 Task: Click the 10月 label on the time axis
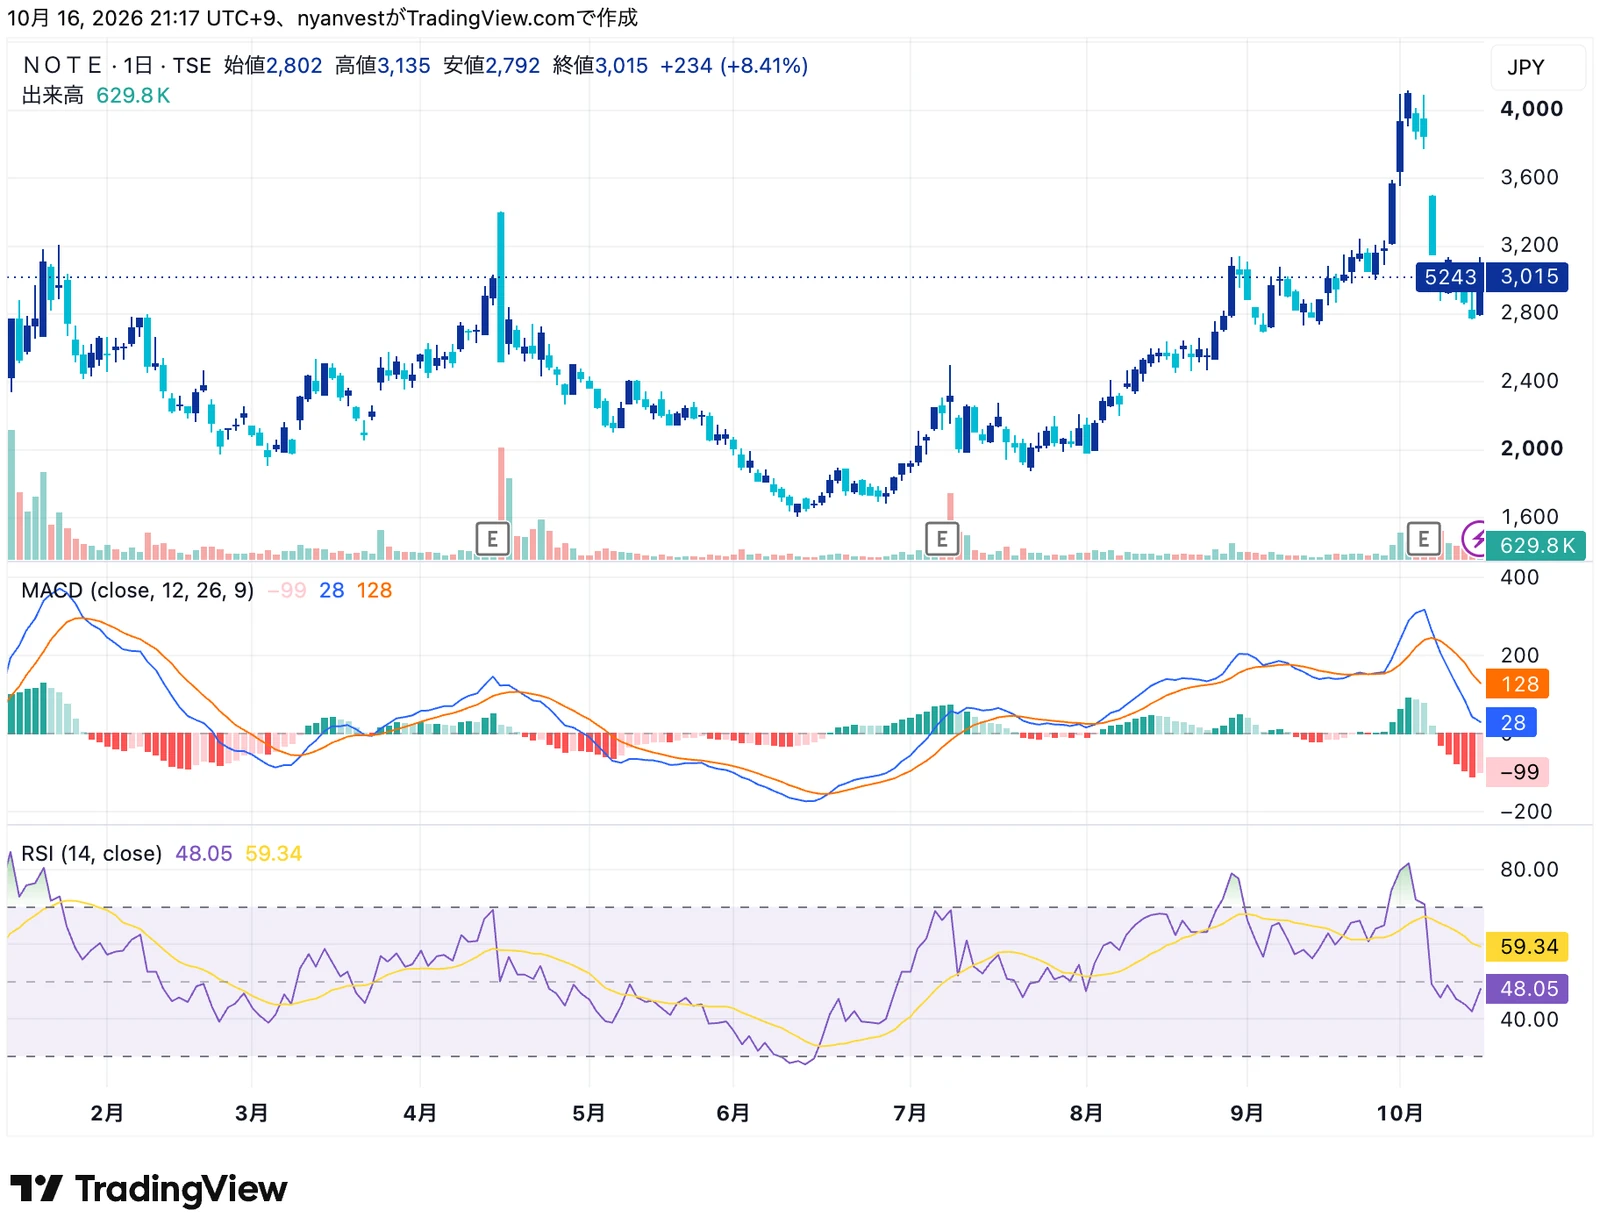pos(1400,1113)
